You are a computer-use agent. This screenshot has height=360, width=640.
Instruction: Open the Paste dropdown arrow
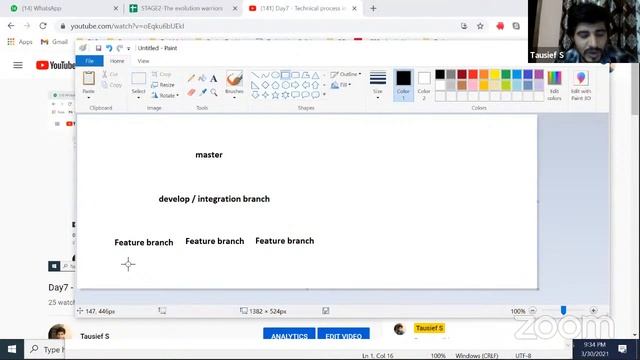coord(89,98)
